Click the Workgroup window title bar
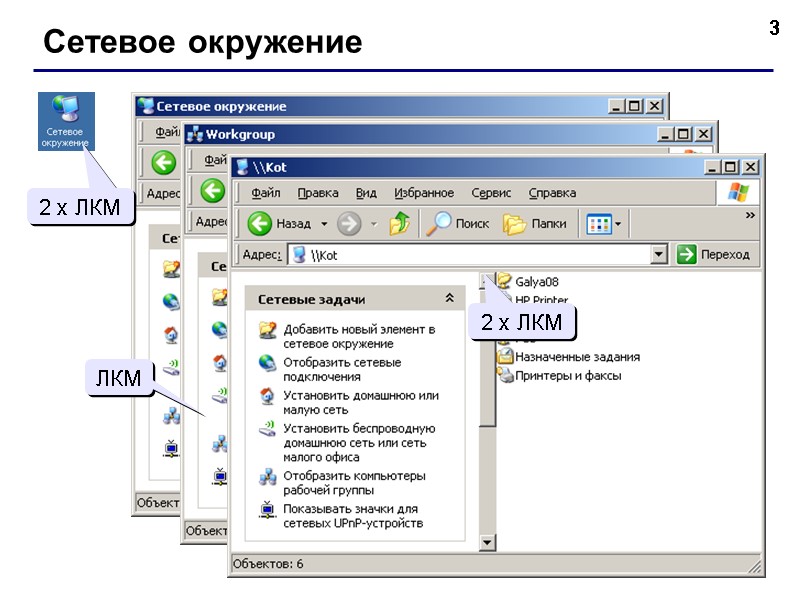800x600 pixels. (x=421, y=135)
